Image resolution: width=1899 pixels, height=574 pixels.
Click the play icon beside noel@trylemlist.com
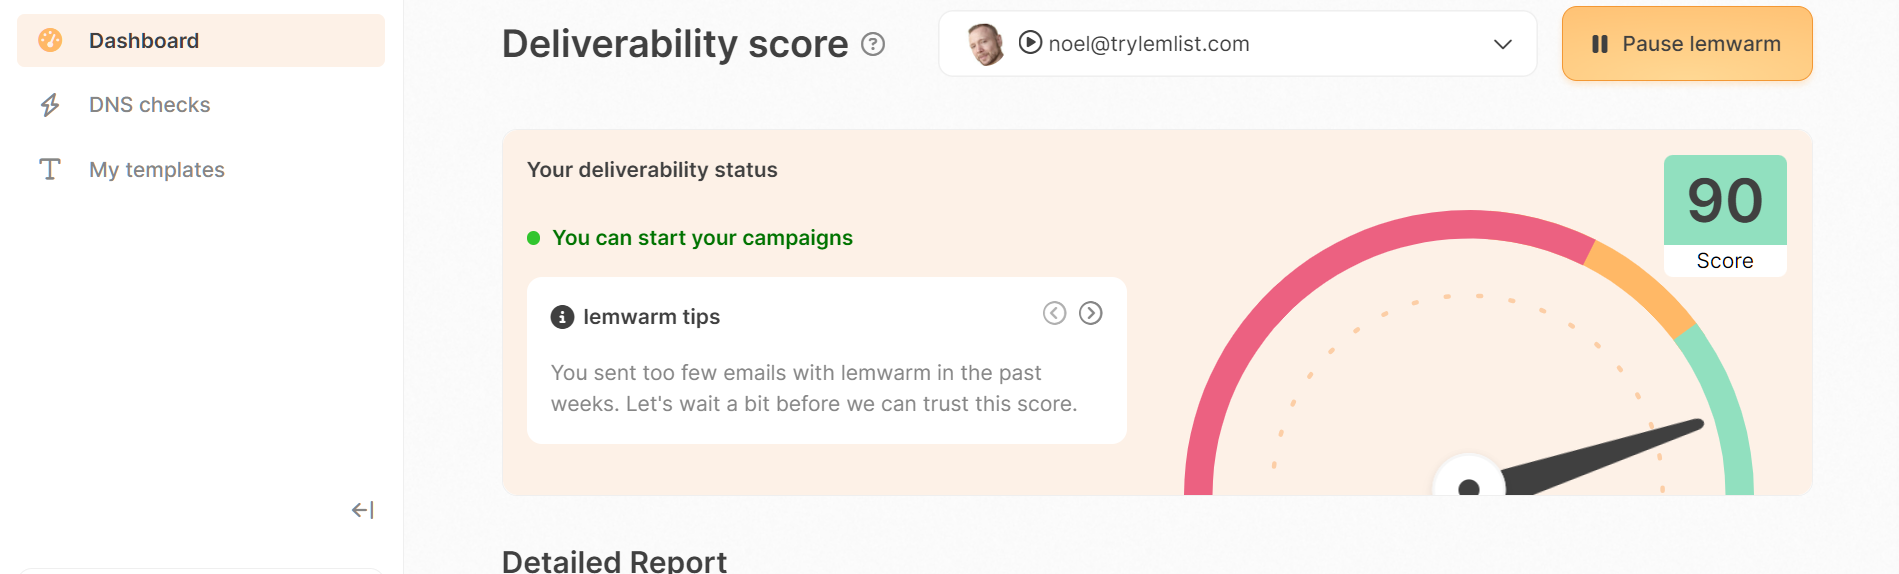point(1030,43)
